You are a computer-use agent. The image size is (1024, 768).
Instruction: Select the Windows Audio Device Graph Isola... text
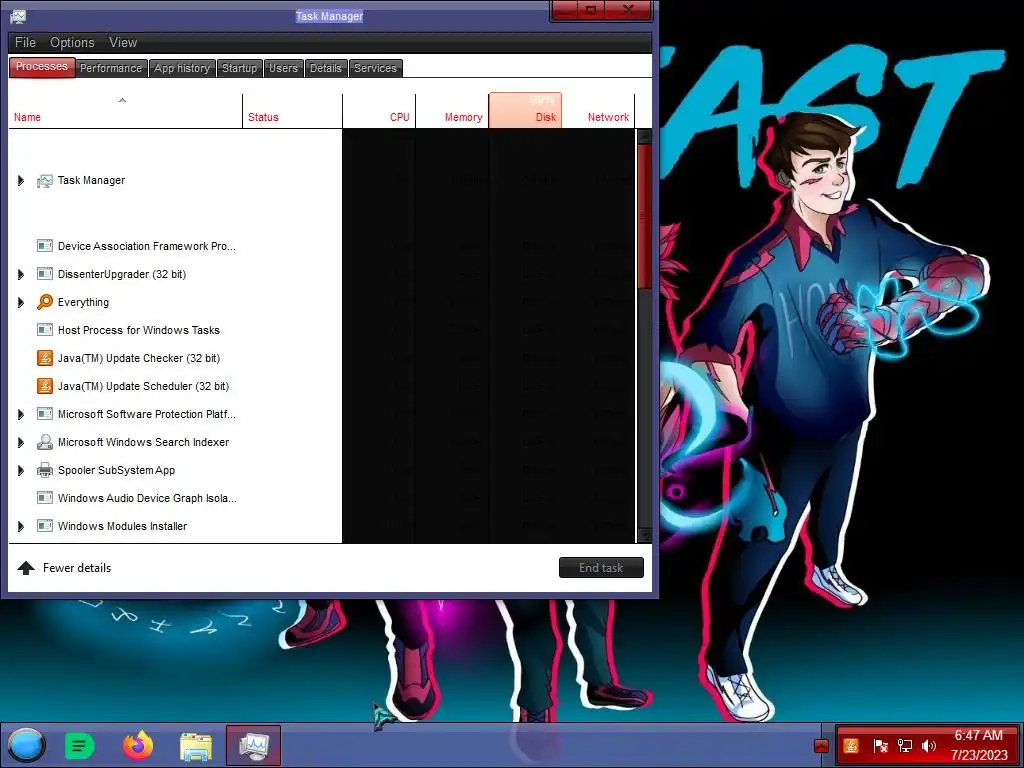pos(147,498)
